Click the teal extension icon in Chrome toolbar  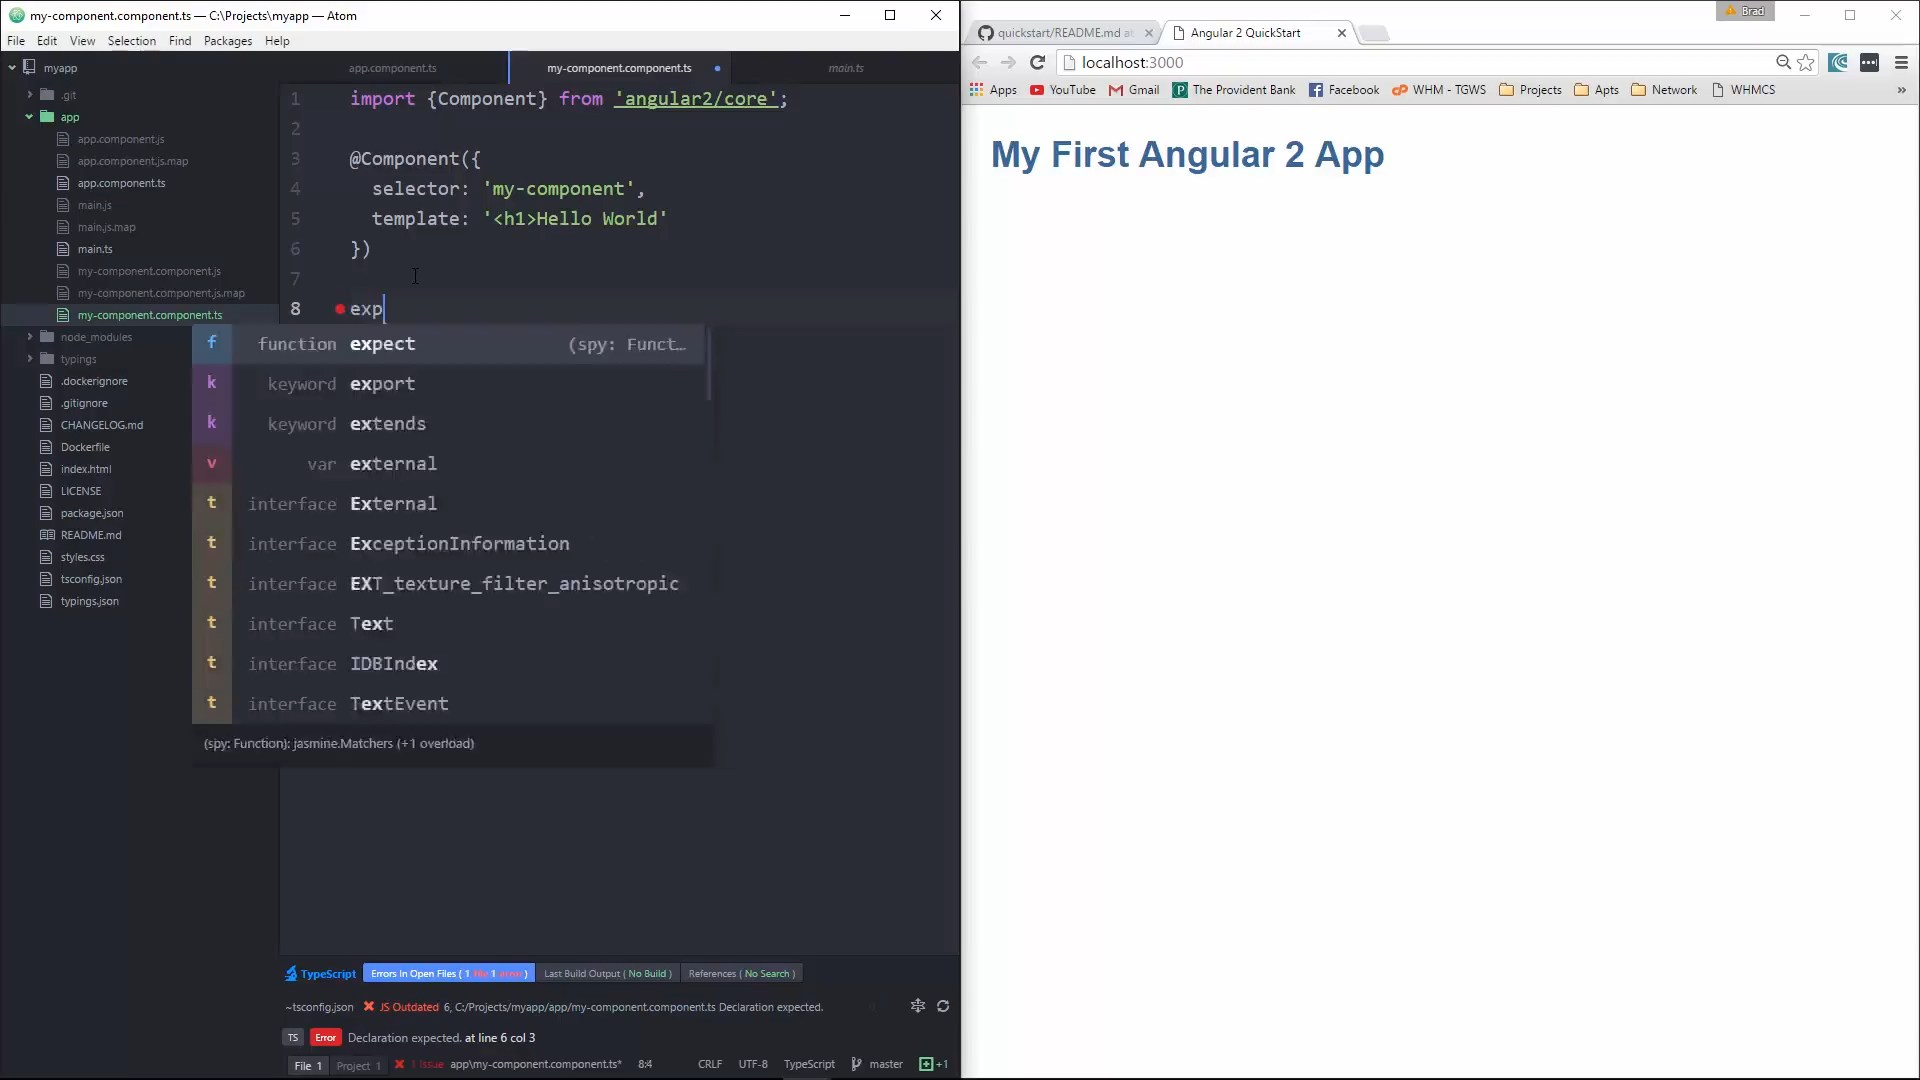[x=1838, y=62]
